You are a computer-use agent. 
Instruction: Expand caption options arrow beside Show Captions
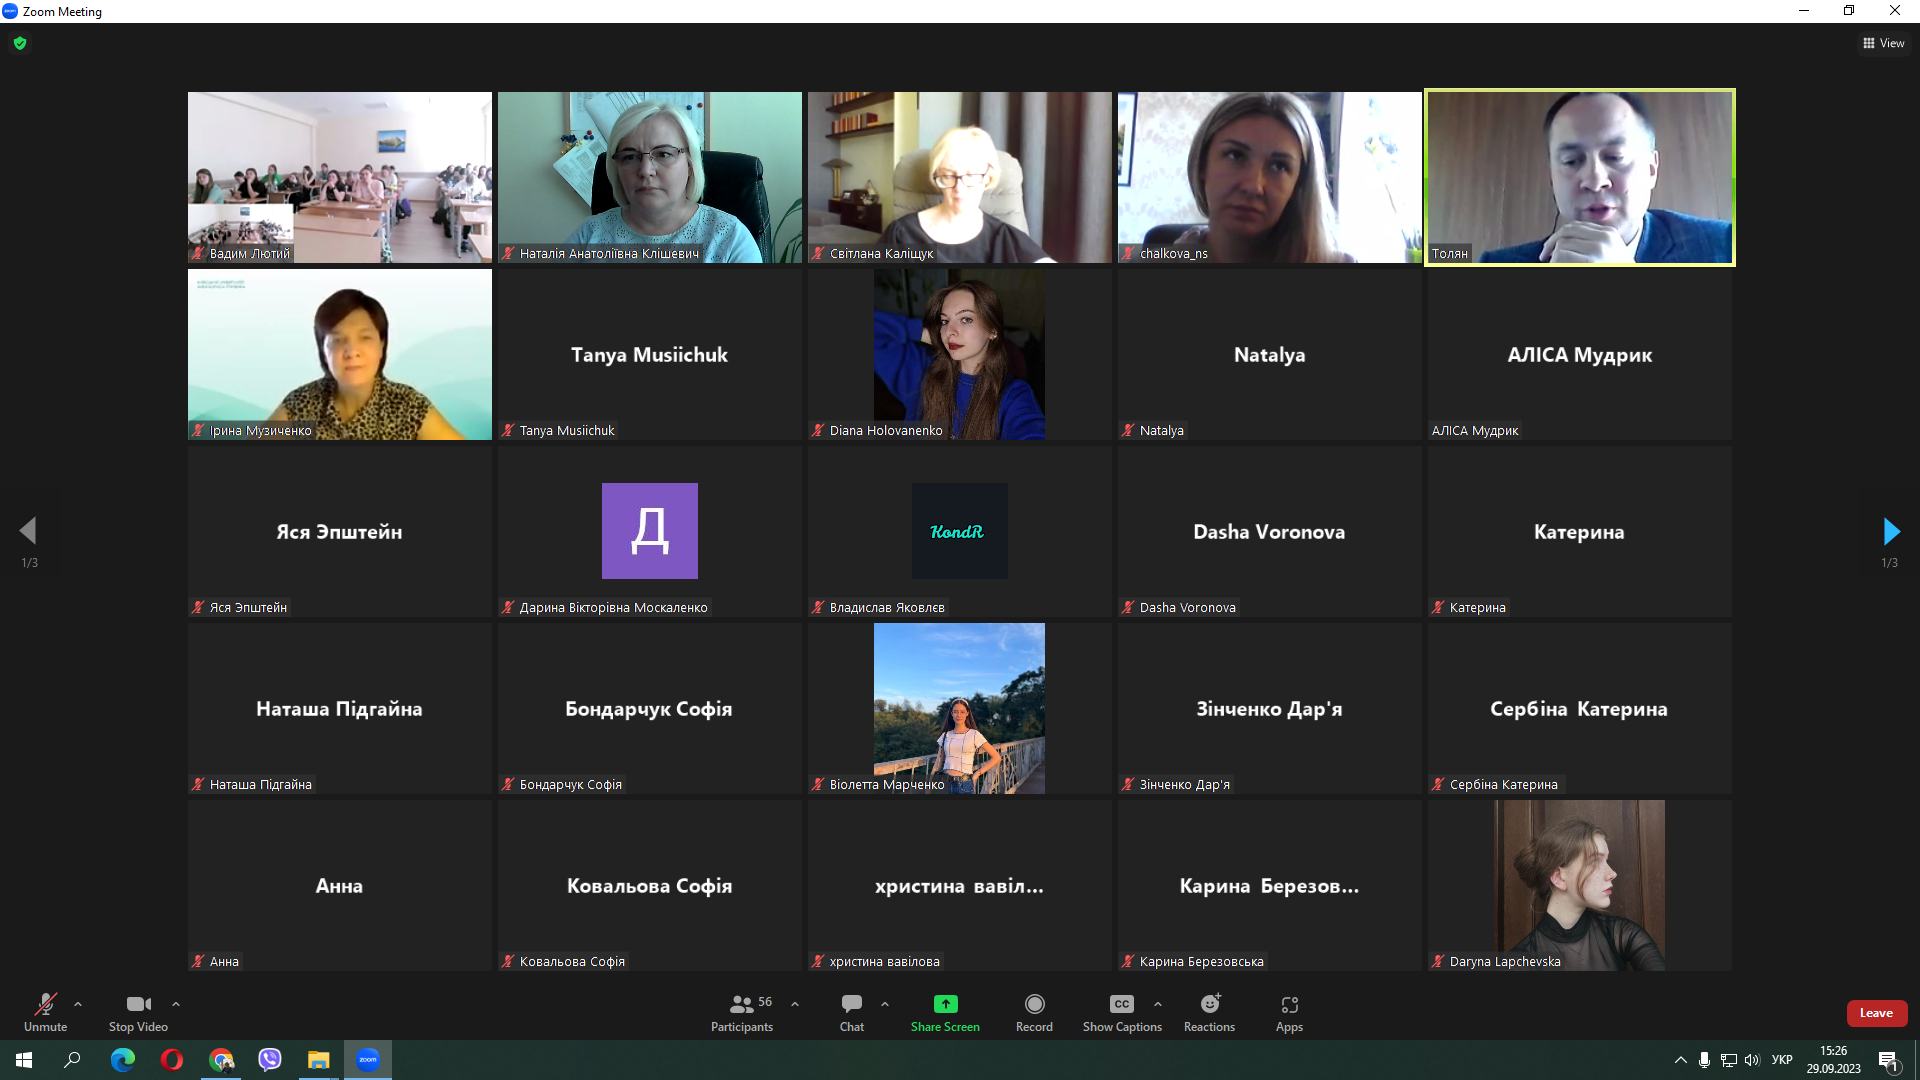coord(1158,1004)
